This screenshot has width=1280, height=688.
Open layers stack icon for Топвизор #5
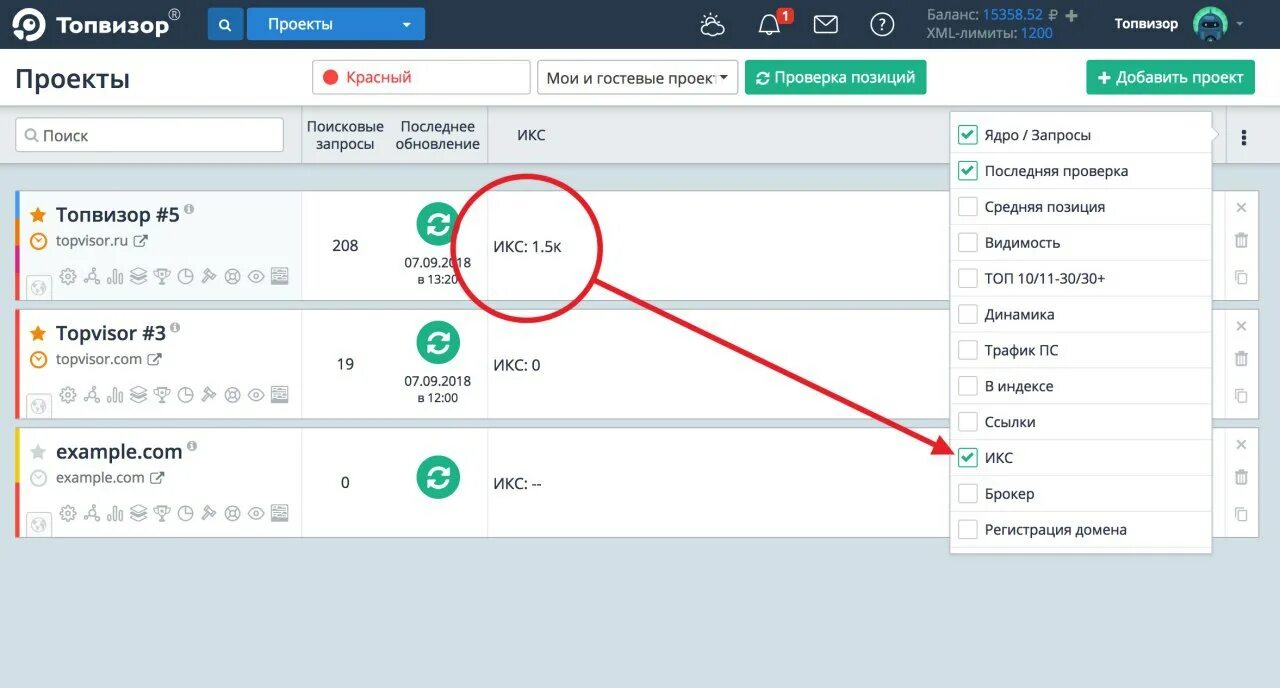[138, 277]
